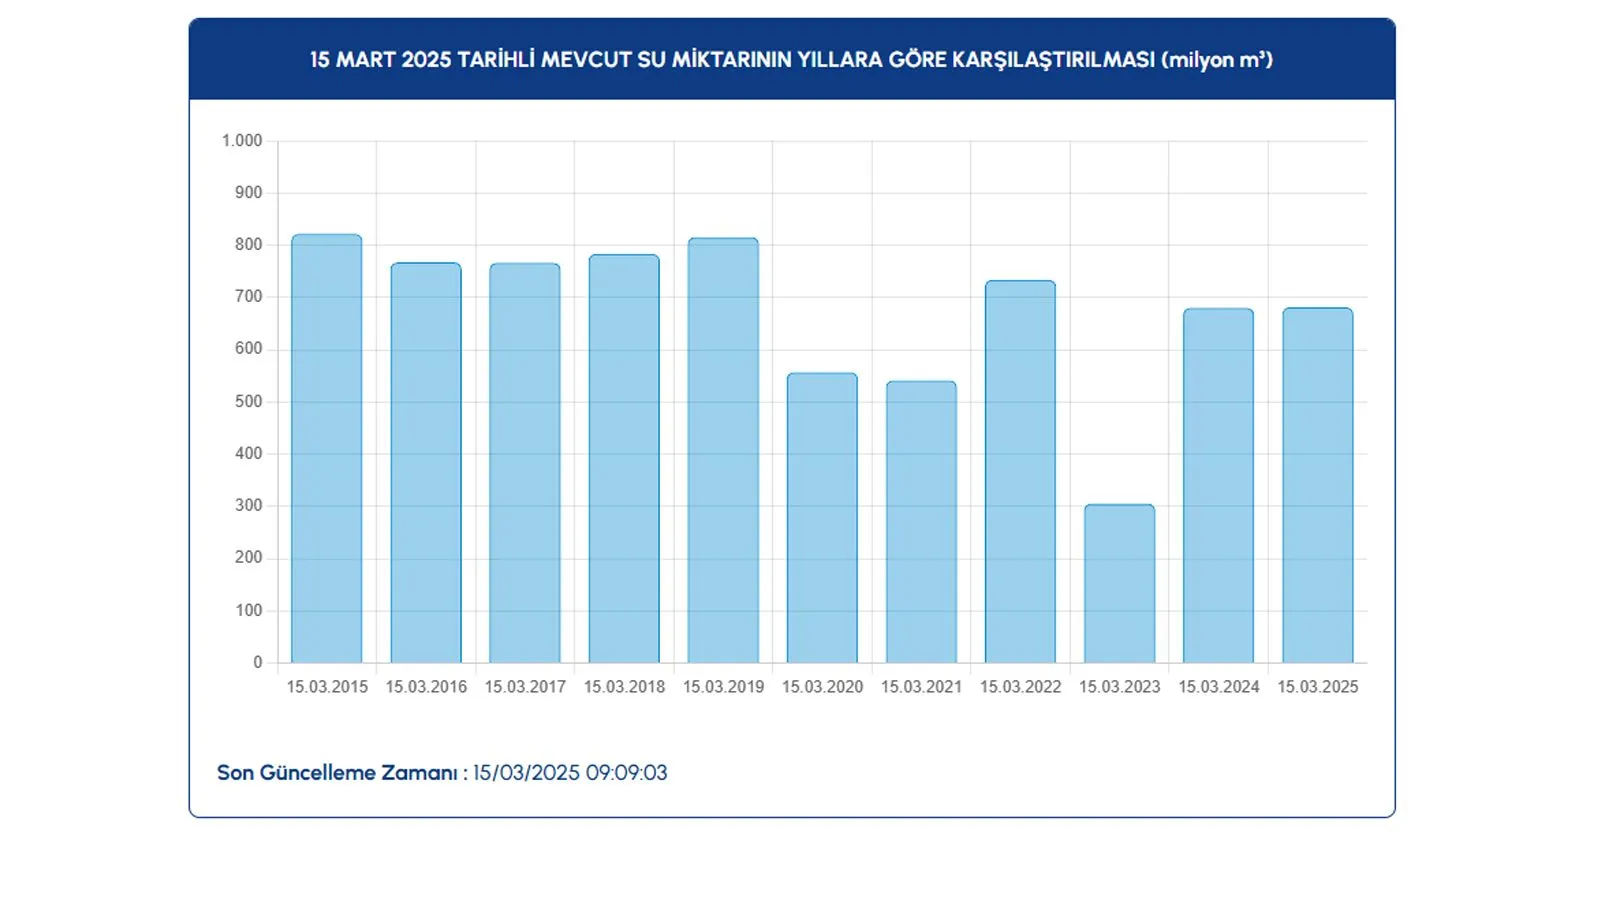Click the x-axis label 15.03.2017

coord(525,687)
